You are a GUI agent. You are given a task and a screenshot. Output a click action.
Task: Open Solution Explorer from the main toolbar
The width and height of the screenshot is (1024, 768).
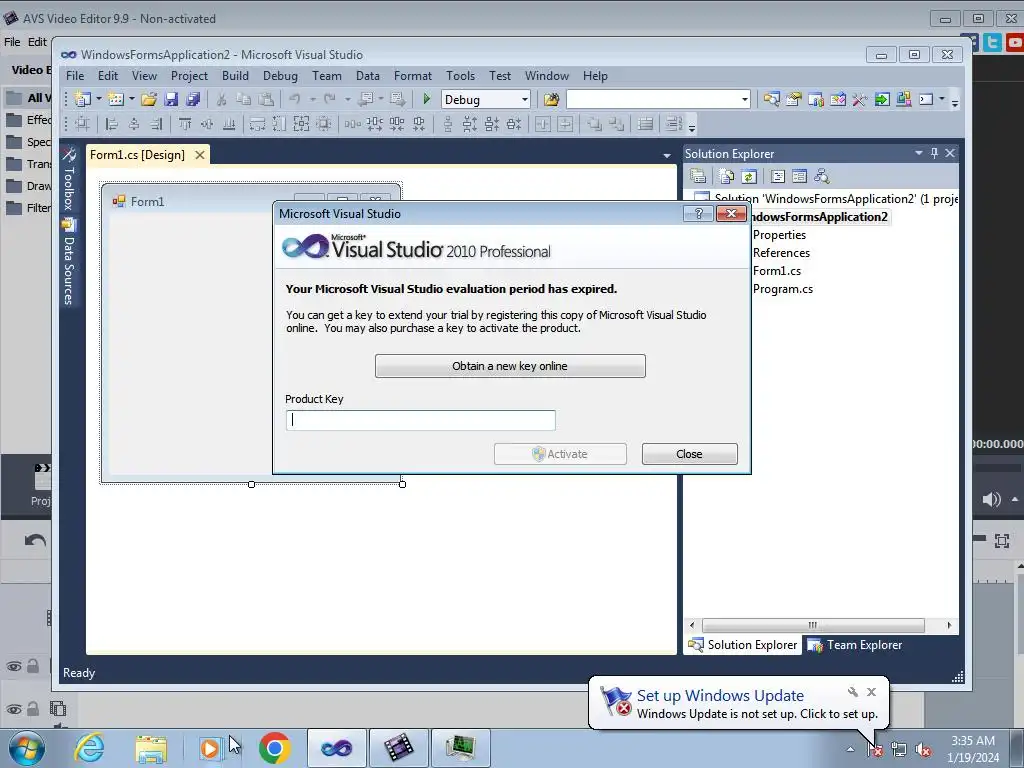(771, 99)
